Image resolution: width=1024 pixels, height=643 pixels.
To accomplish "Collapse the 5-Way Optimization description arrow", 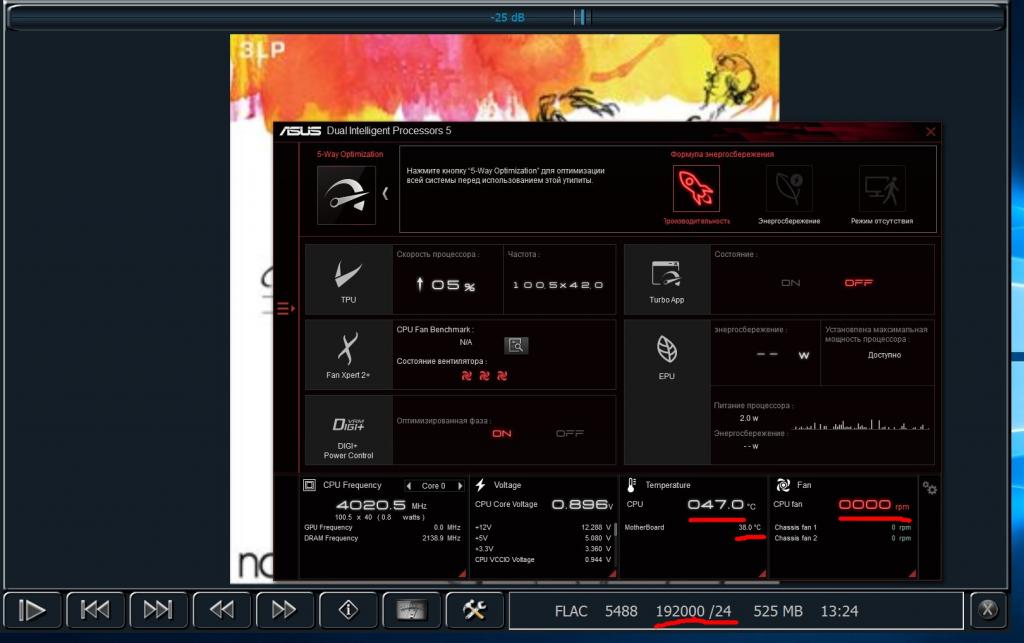I will (x=385, y=194).
